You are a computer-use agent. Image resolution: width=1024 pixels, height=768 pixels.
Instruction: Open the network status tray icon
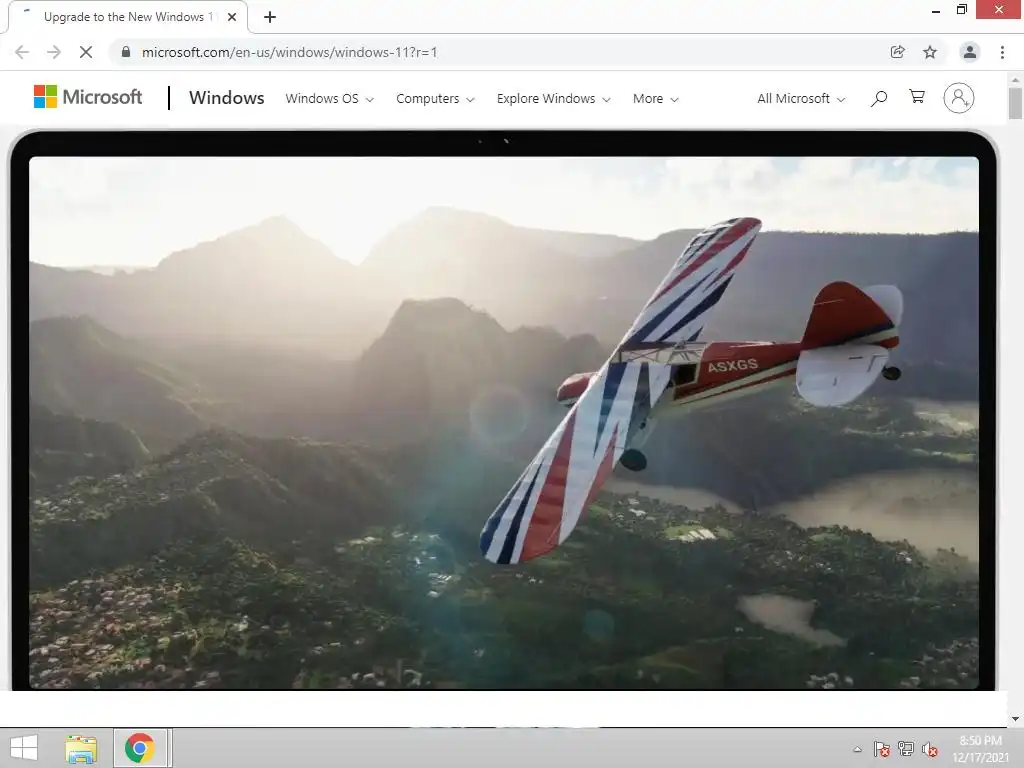[906, 749]
